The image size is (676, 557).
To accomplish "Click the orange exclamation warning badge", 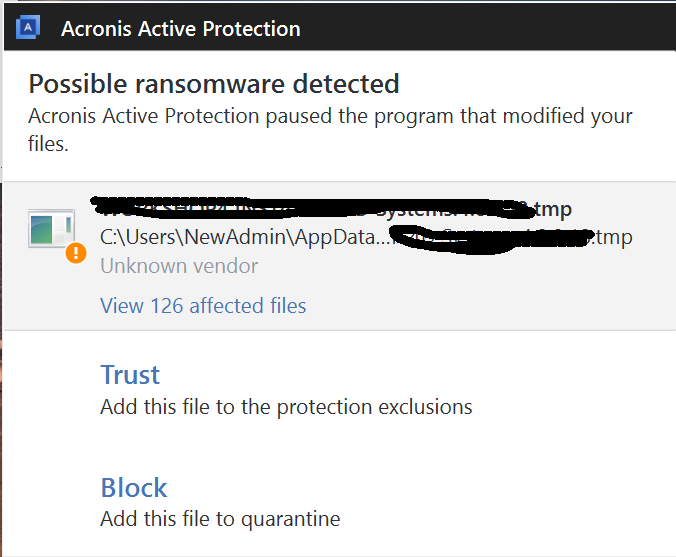I will [x=76, y=253].
